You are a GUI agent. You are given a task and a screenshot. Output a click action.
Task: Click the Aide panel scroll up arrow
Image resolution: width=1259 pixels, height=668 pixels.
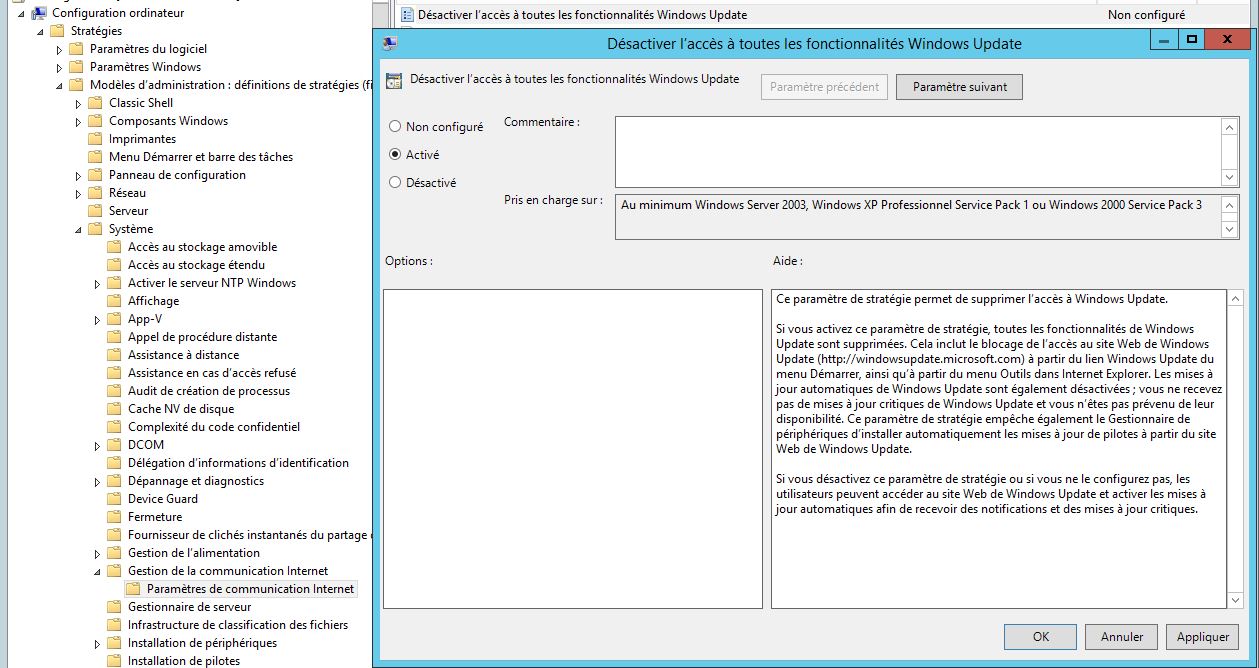(1234, 299)
